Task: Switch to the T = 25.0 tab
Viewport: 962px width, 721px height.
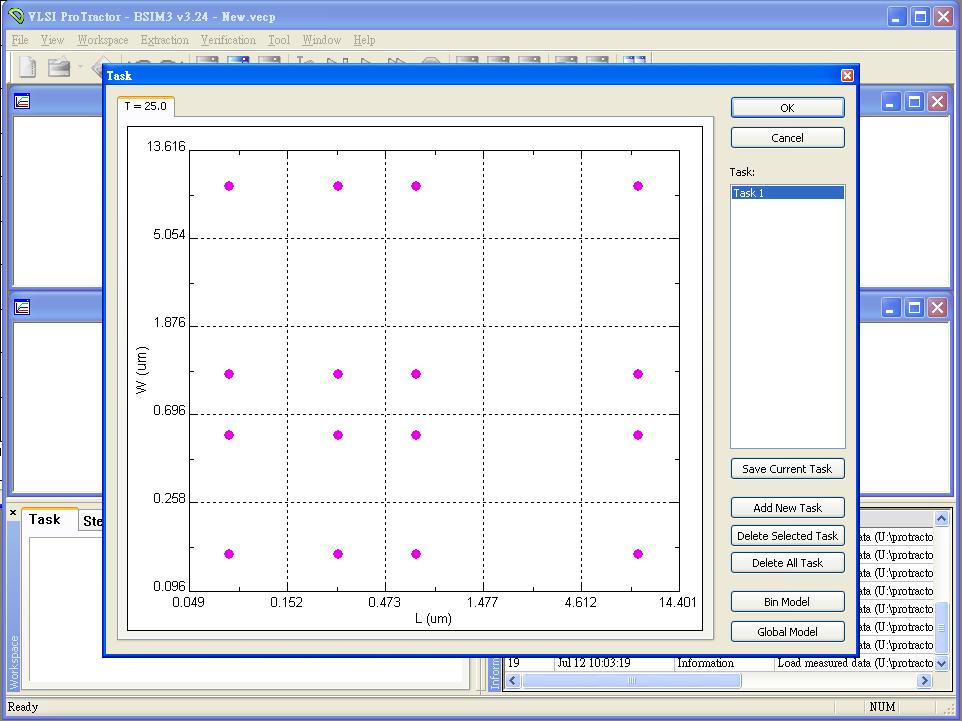Action: click(x=146, y=106)
